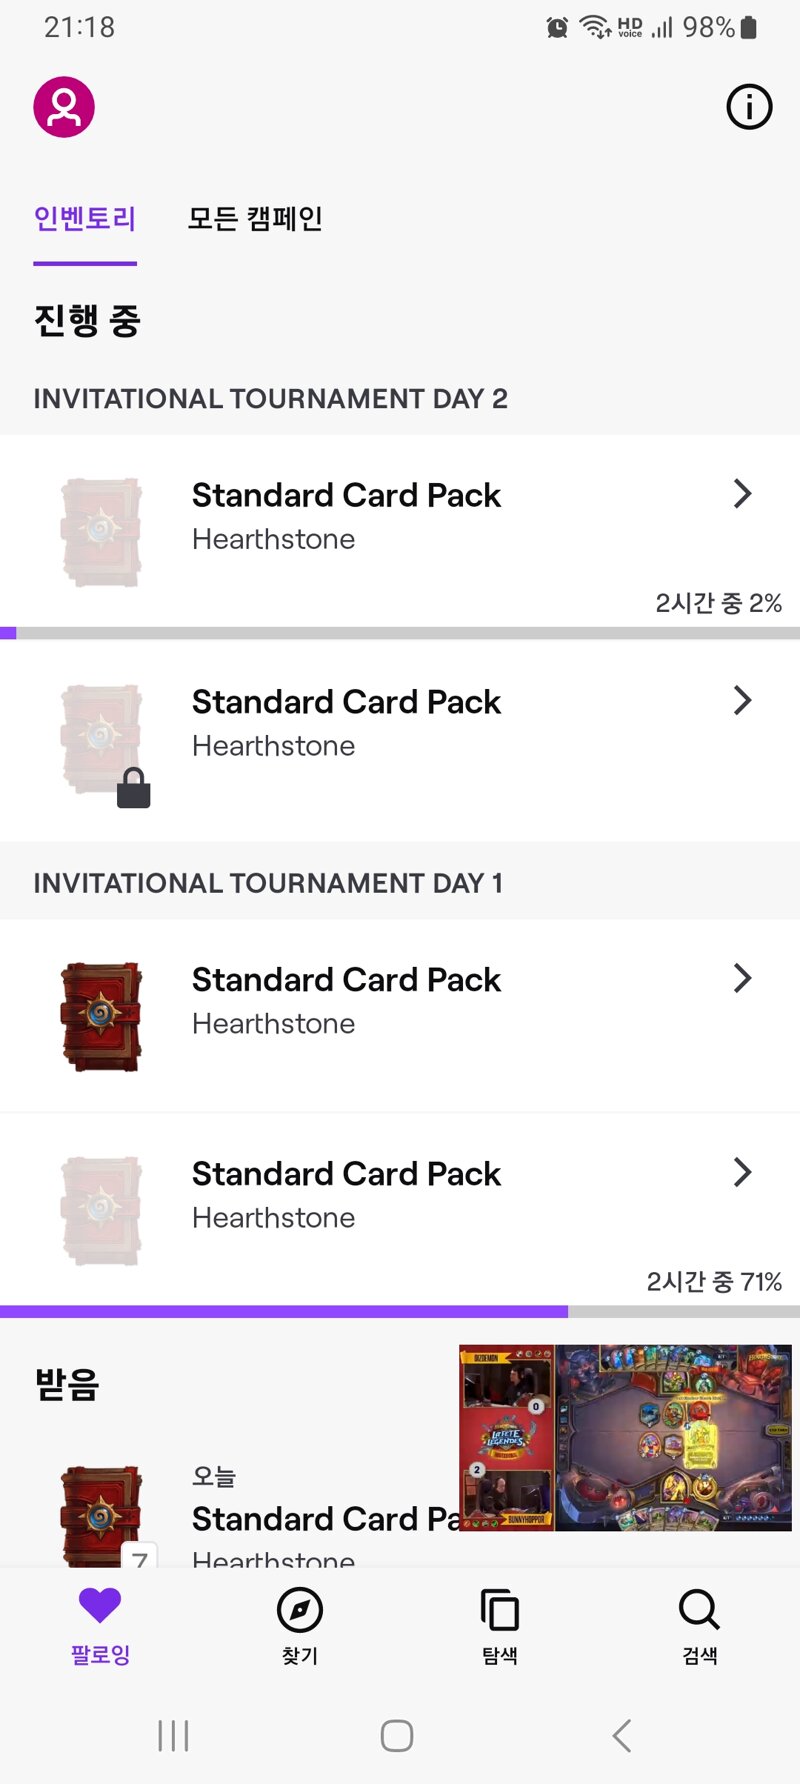
Task: Click the 71% drop progress bar
Action: (x=400, y=1311)
